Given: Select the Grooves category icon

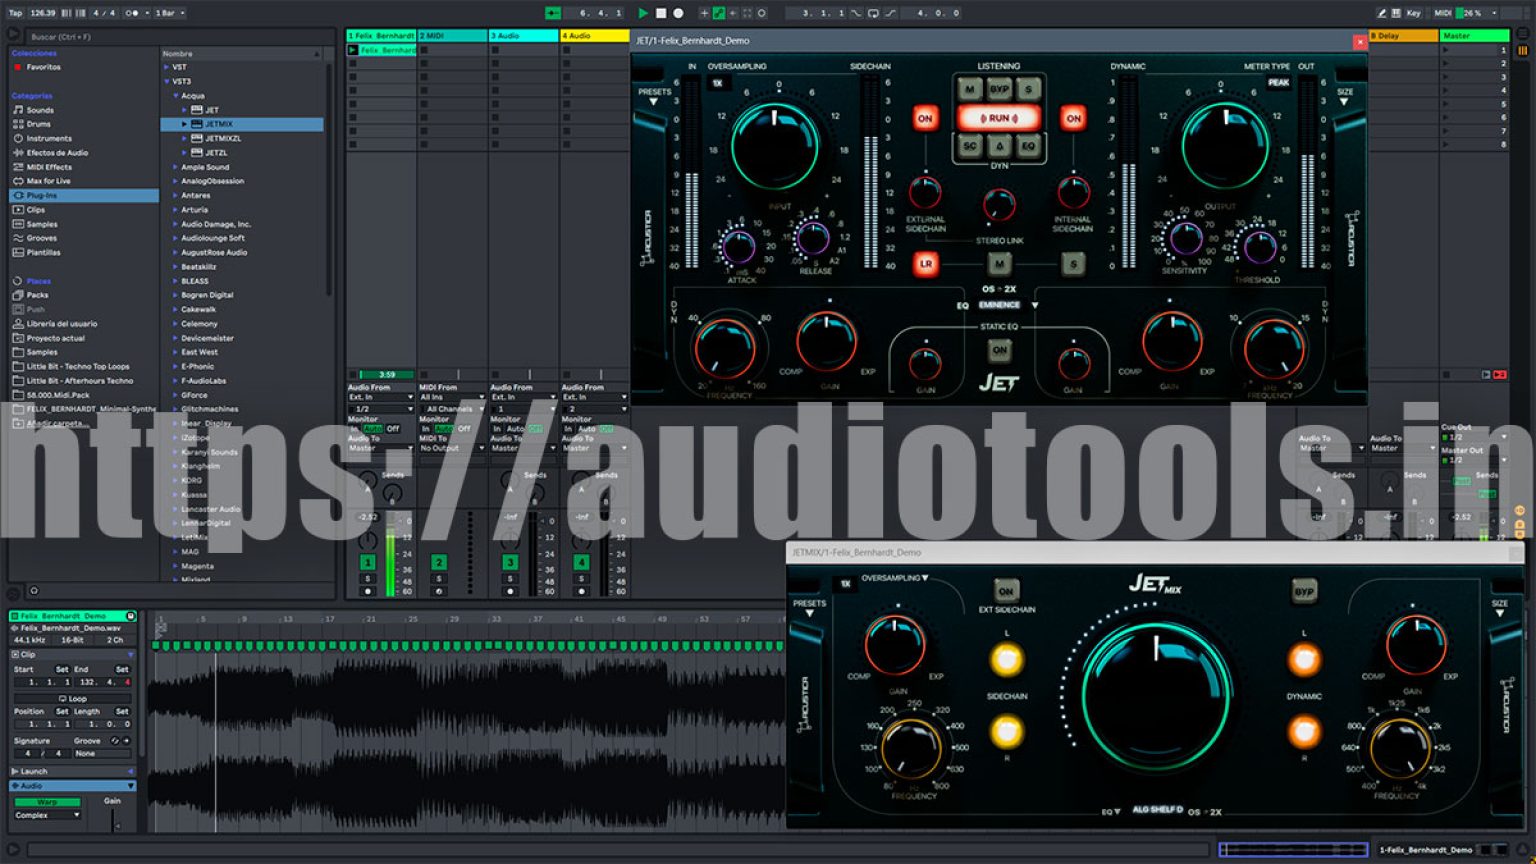Looking at the screenshot, I should tap(18, 238).
